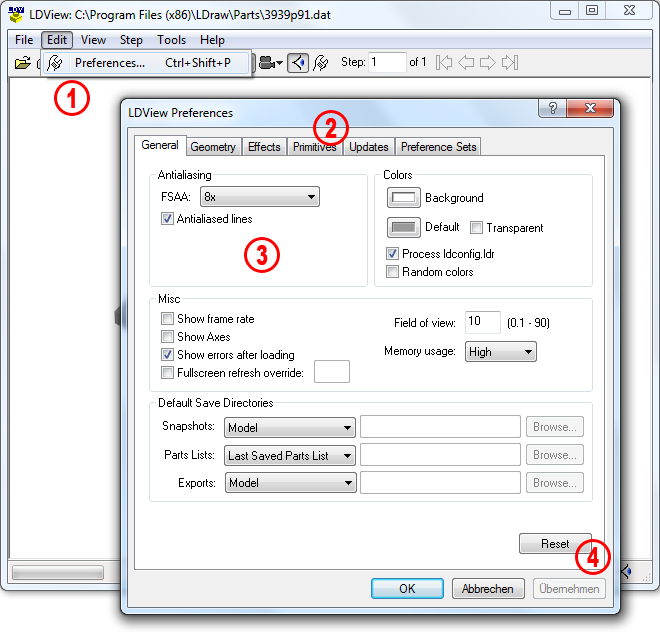
Task: Select Preferences... menu entry
Action: coord(146,63)
